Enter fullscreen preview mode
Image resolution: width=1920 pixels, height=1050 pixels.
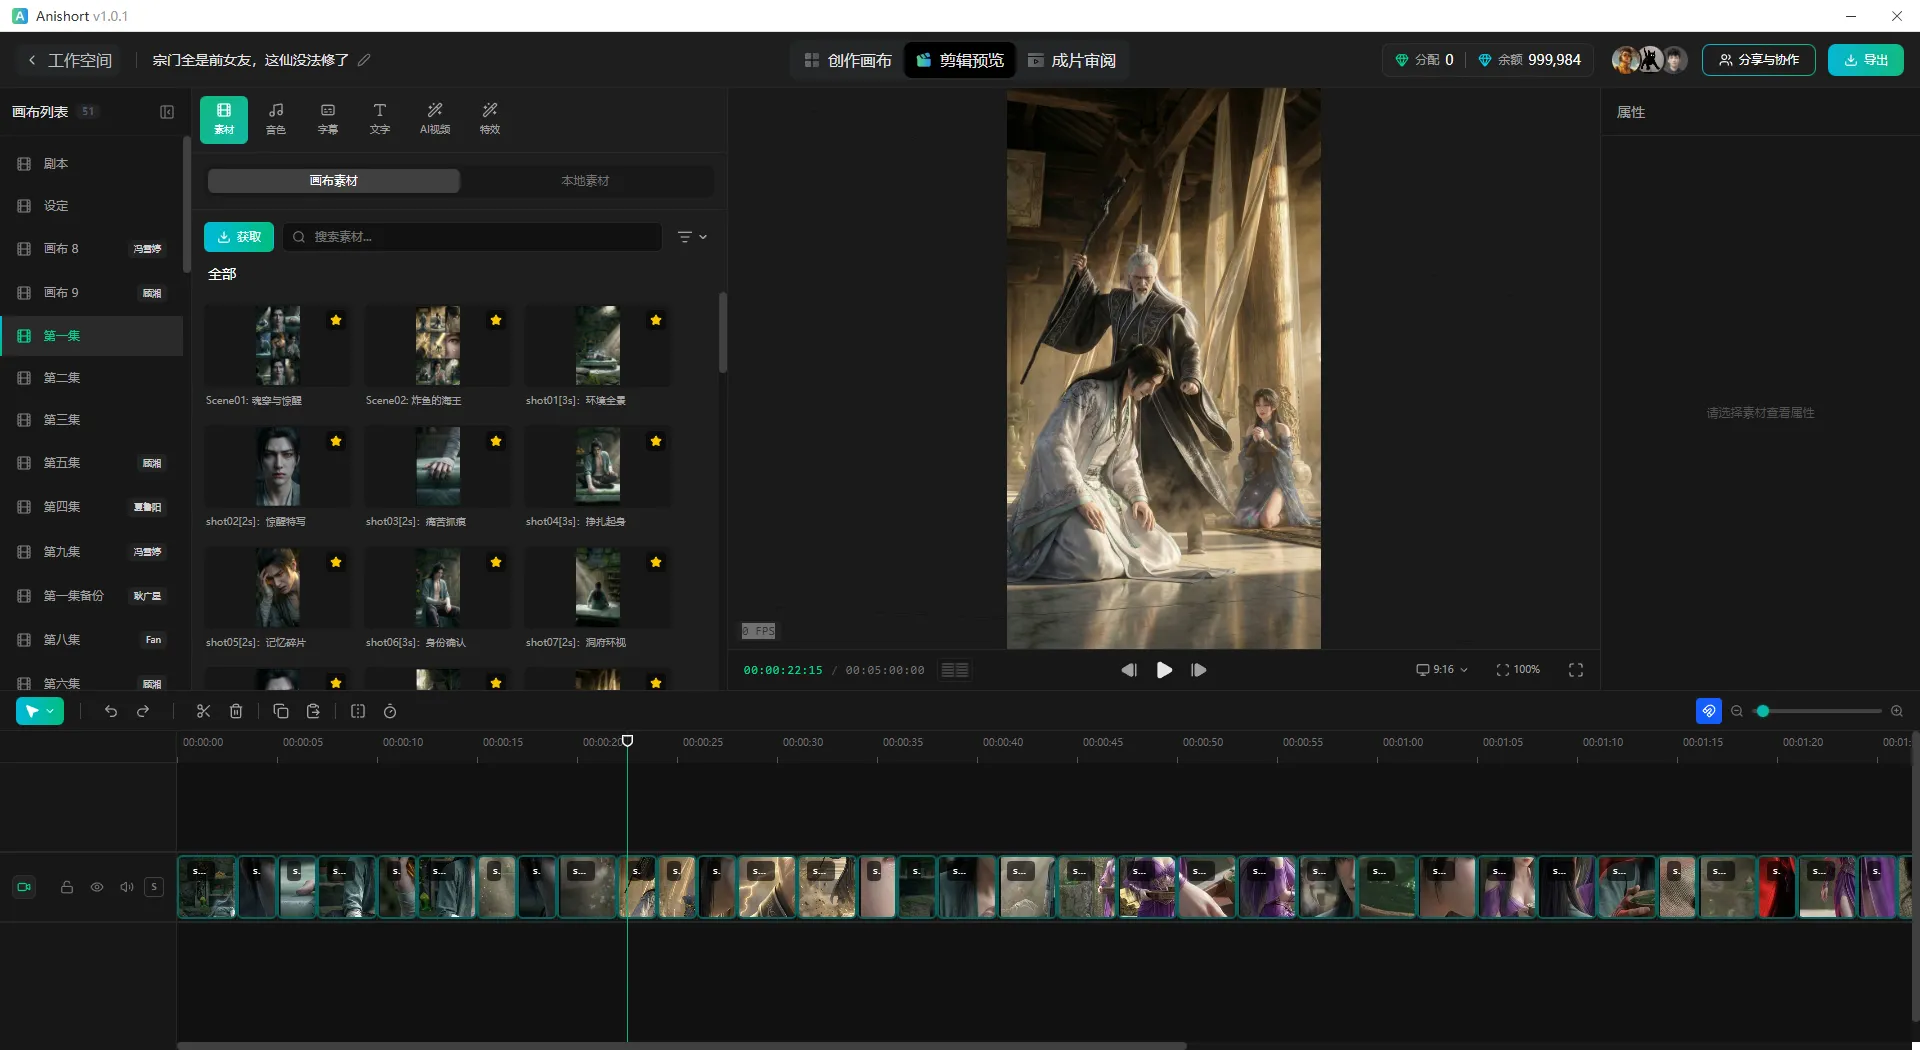tap(1575, 670)
